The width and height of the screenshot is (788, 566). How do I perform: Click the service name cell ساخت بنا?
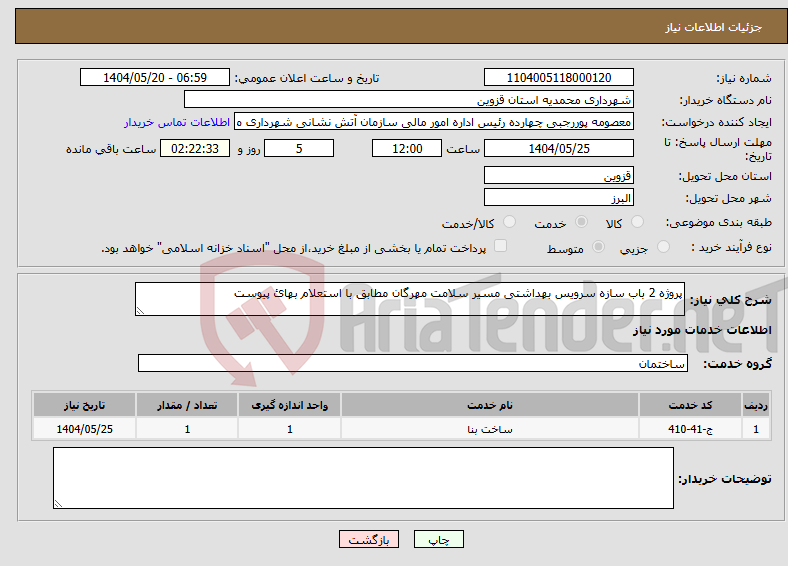(x=490, y=429)
